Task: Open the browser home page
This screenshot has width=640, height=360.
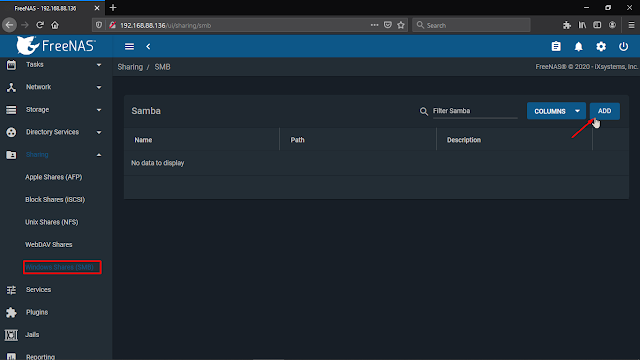Action: point(55,25)
